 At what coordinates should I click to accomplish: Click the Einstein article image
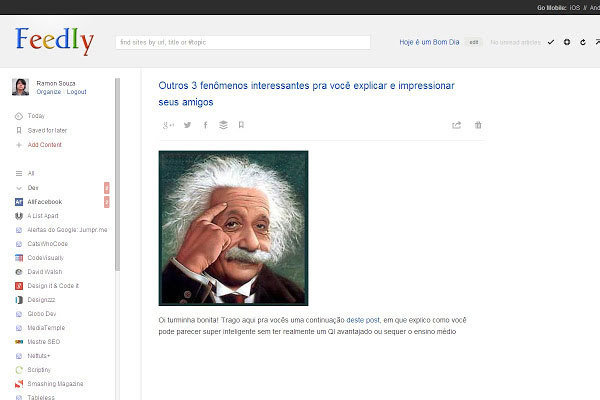233,228
